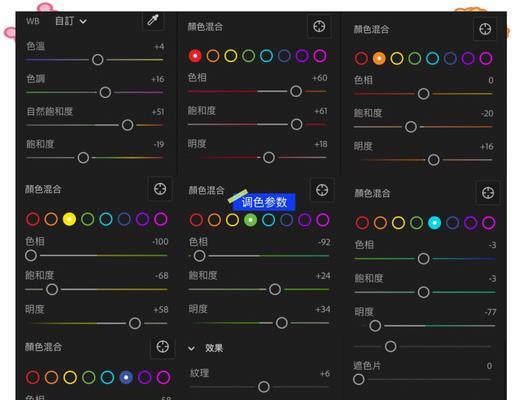
Task: Choose blue circle in the orange-selected color mix
Action: point(450,58)
